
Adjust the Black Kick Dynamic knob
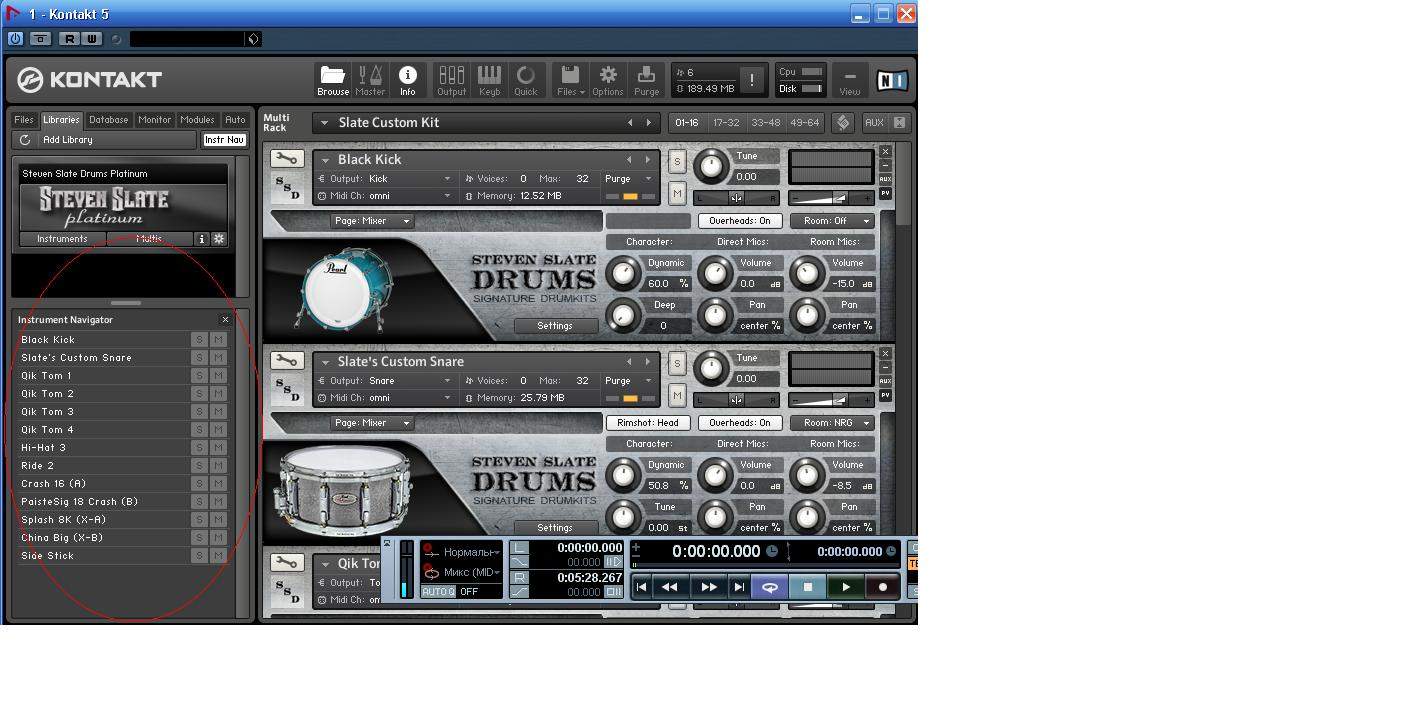pos(623,273)
